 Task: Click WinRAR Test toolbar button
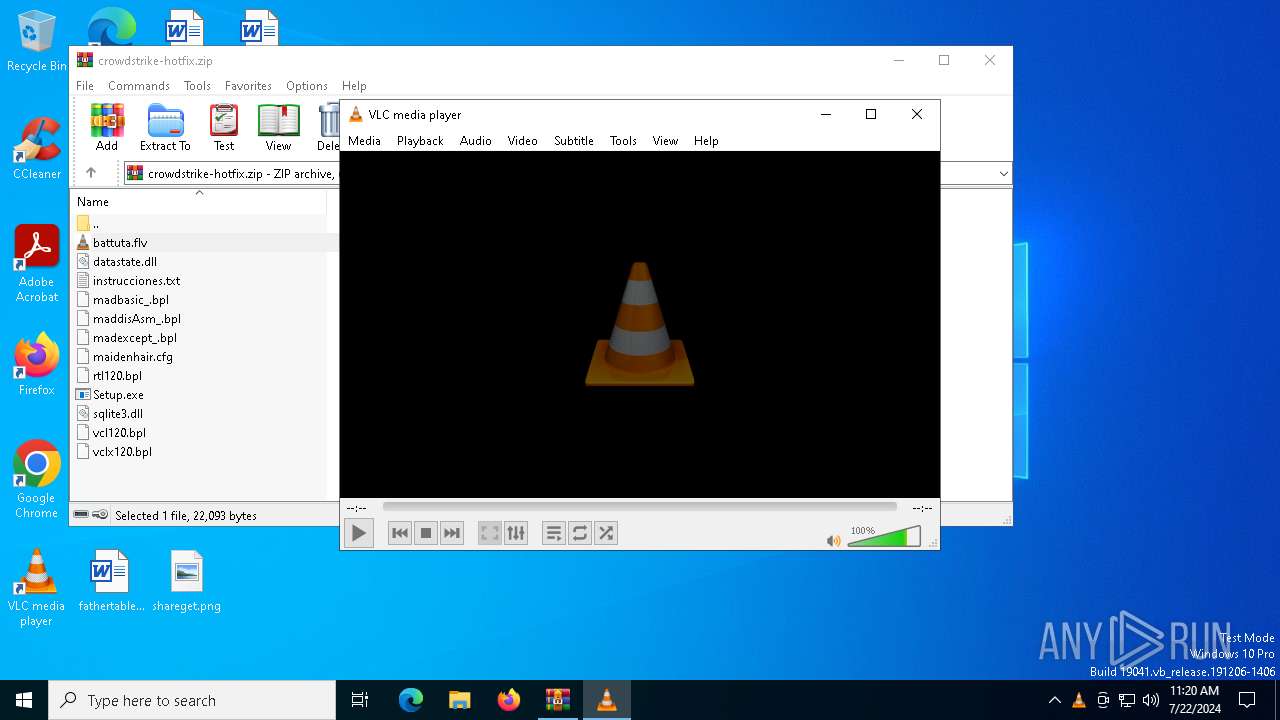pyautogui.click(x=224, y=127)
